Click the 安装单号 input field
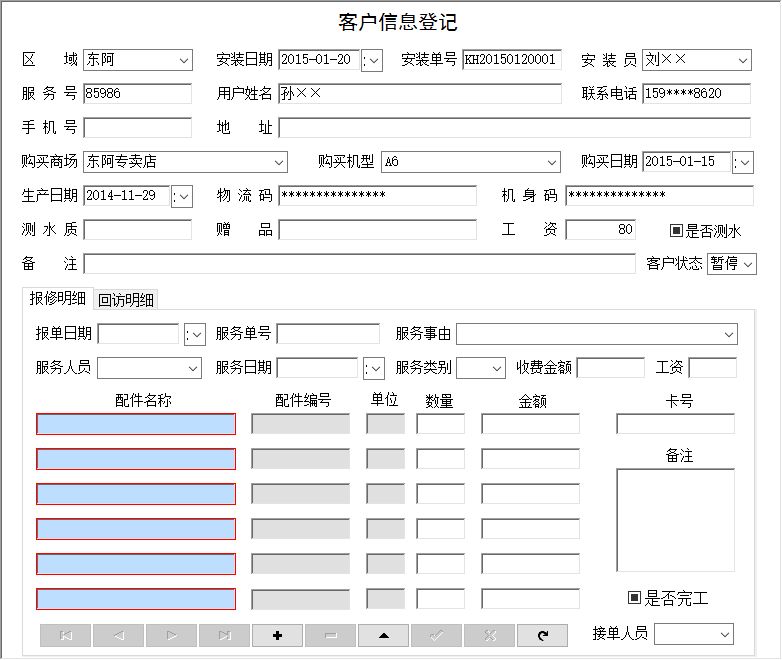Image resolution: width=782 pixels, height=660 pixels. (512, 60)
